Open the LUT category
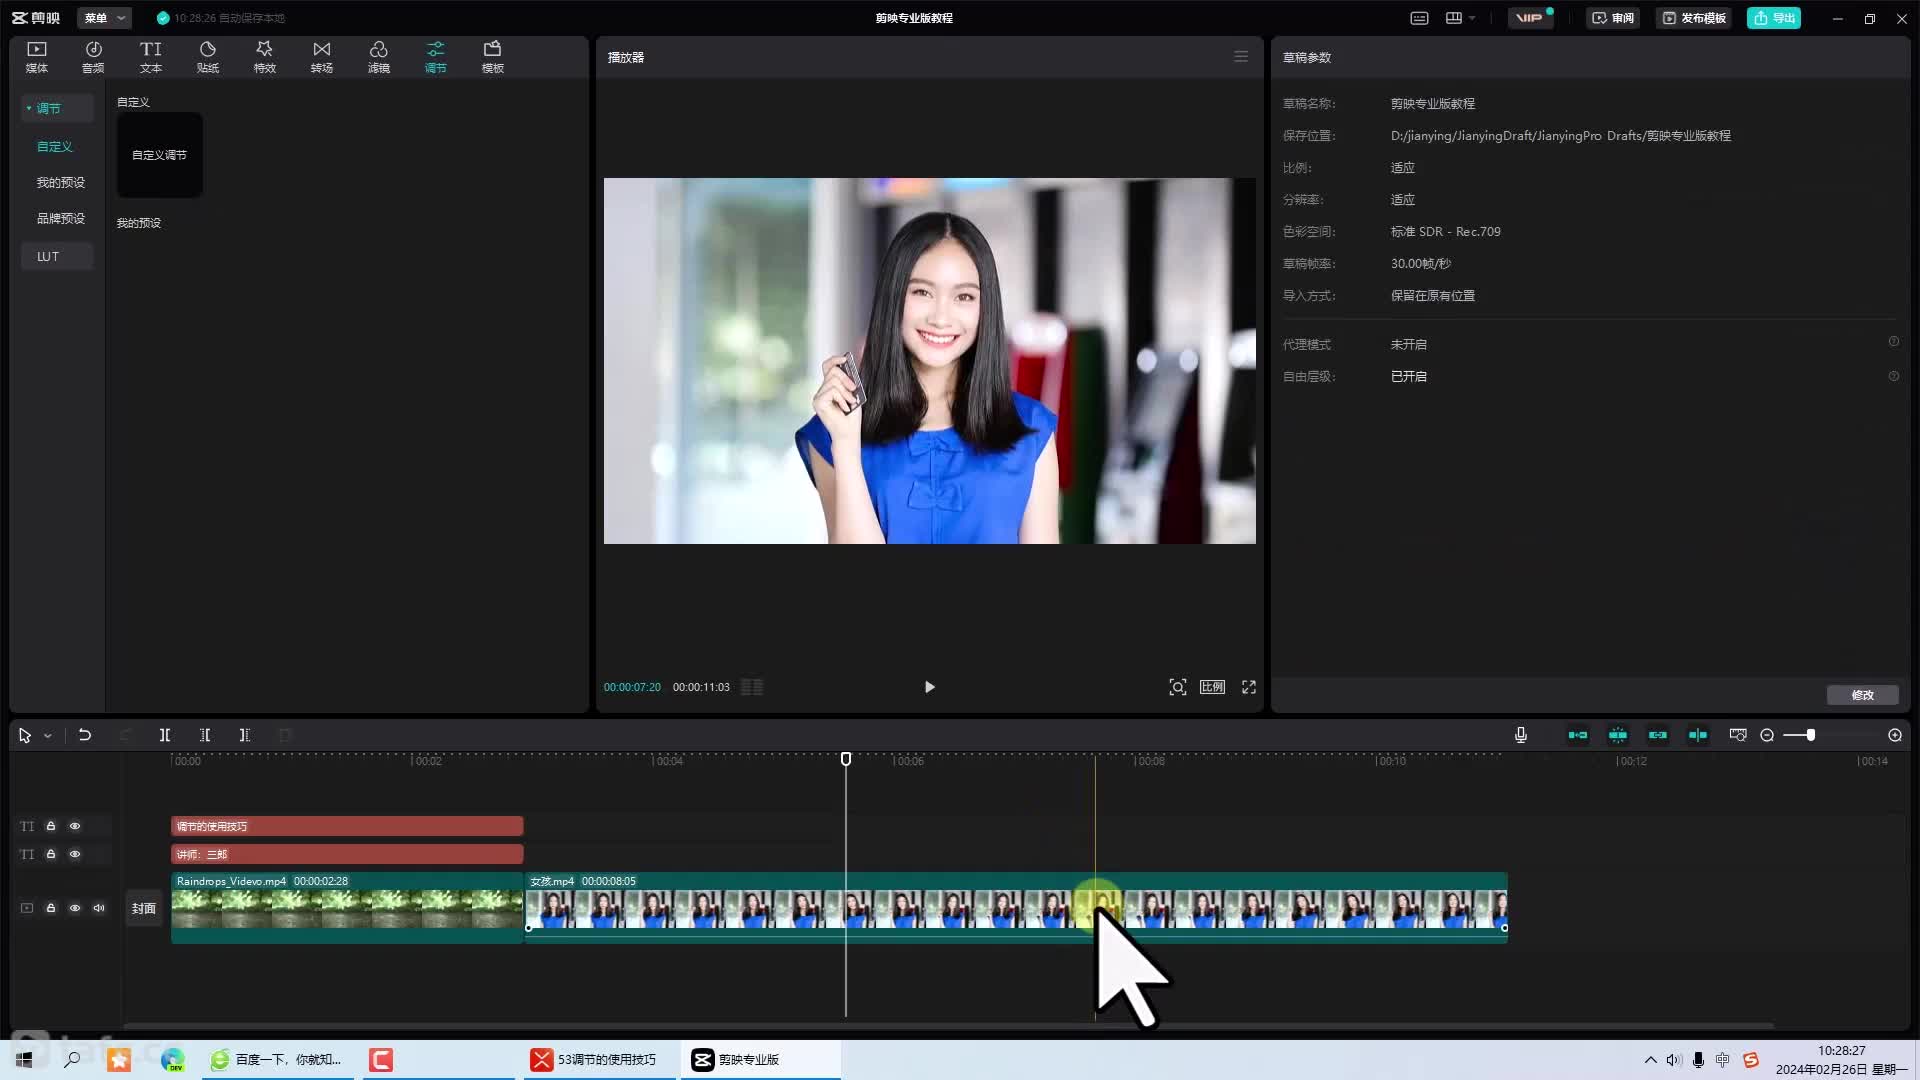 [x=57, y=256]
